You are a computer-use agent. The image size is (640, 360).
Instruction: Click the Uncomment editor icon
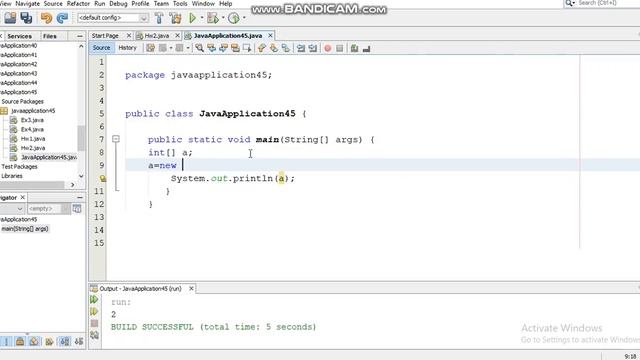pos(366,49)
